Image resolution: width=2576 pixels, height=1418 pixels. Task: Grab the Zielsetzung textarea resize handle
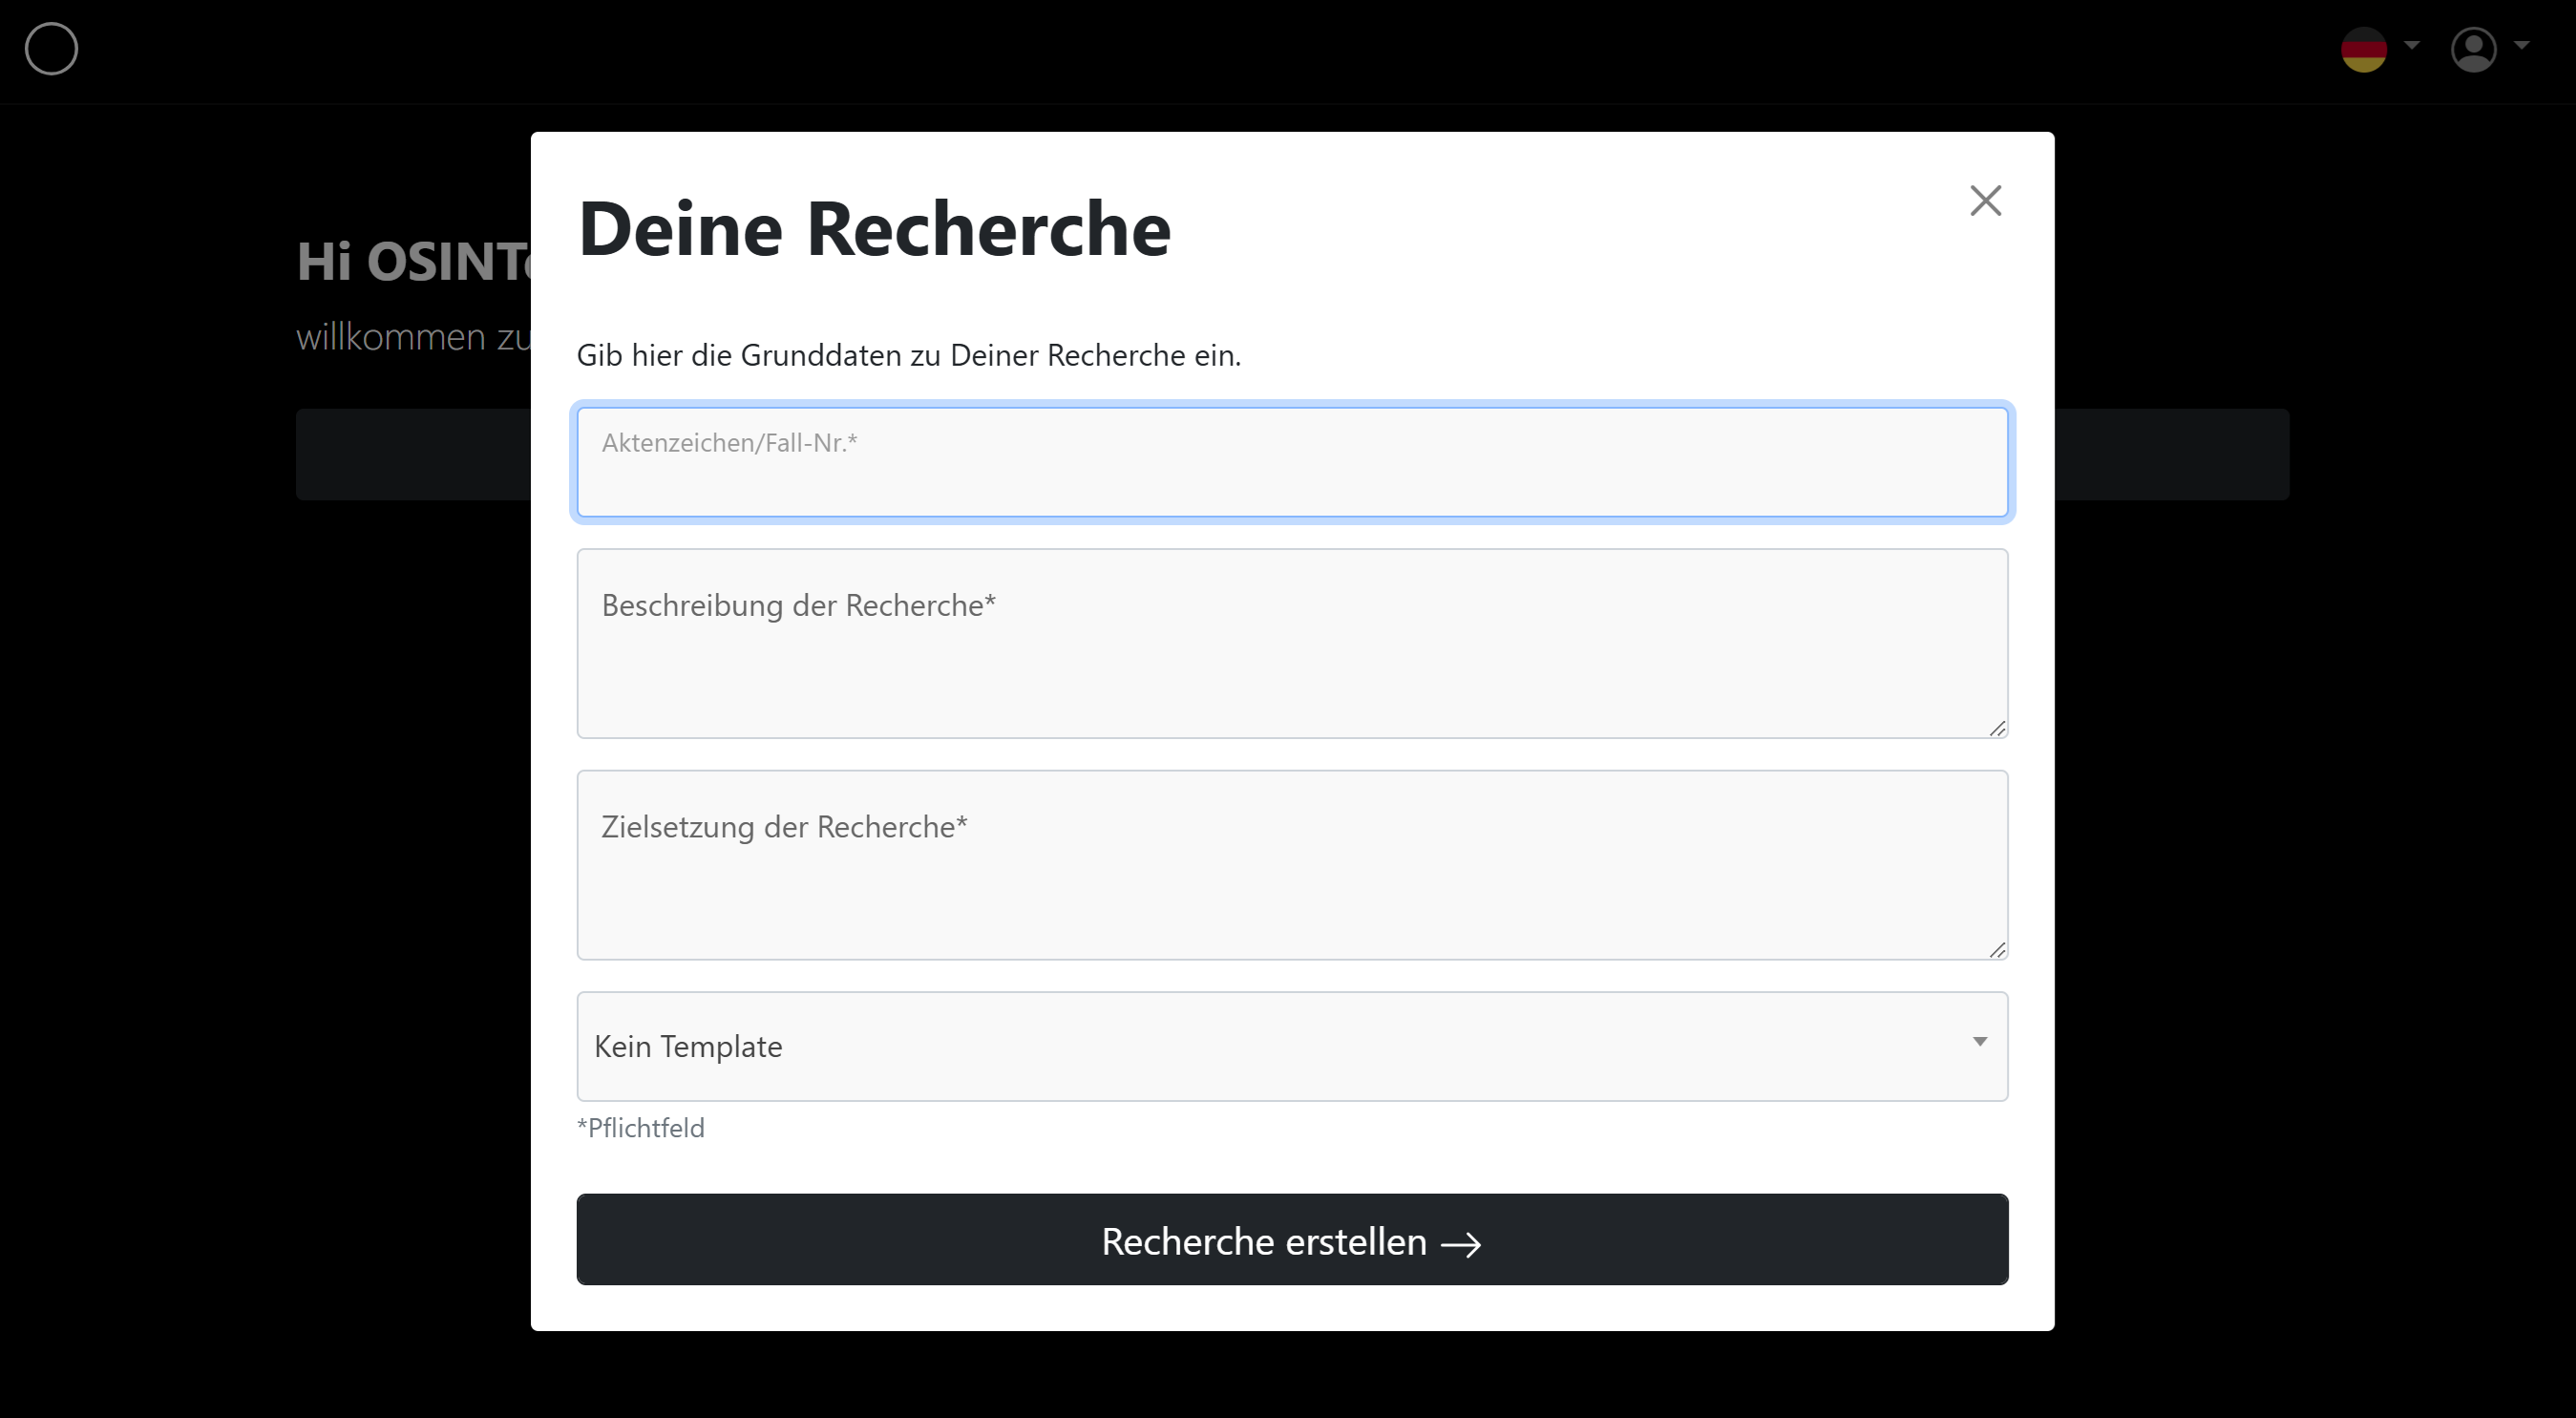pos(1997,950)
